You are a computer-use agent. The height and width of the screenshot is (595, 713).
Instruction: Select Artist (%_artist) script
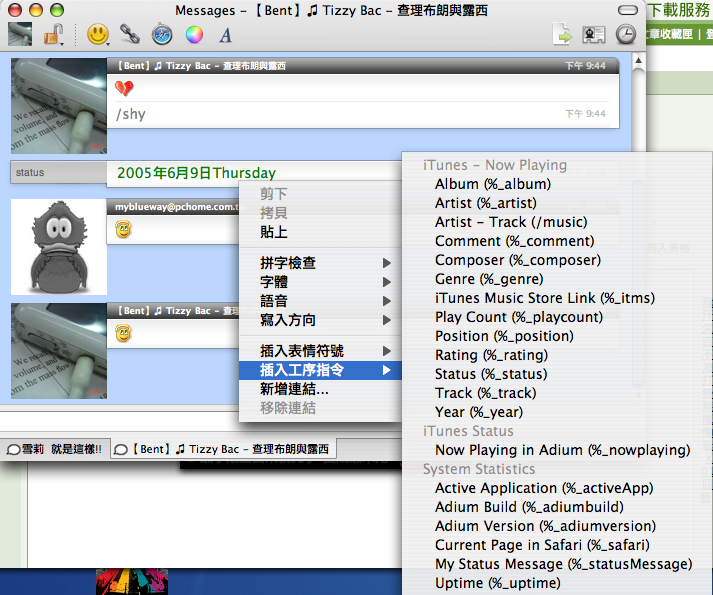click(557, 203)
